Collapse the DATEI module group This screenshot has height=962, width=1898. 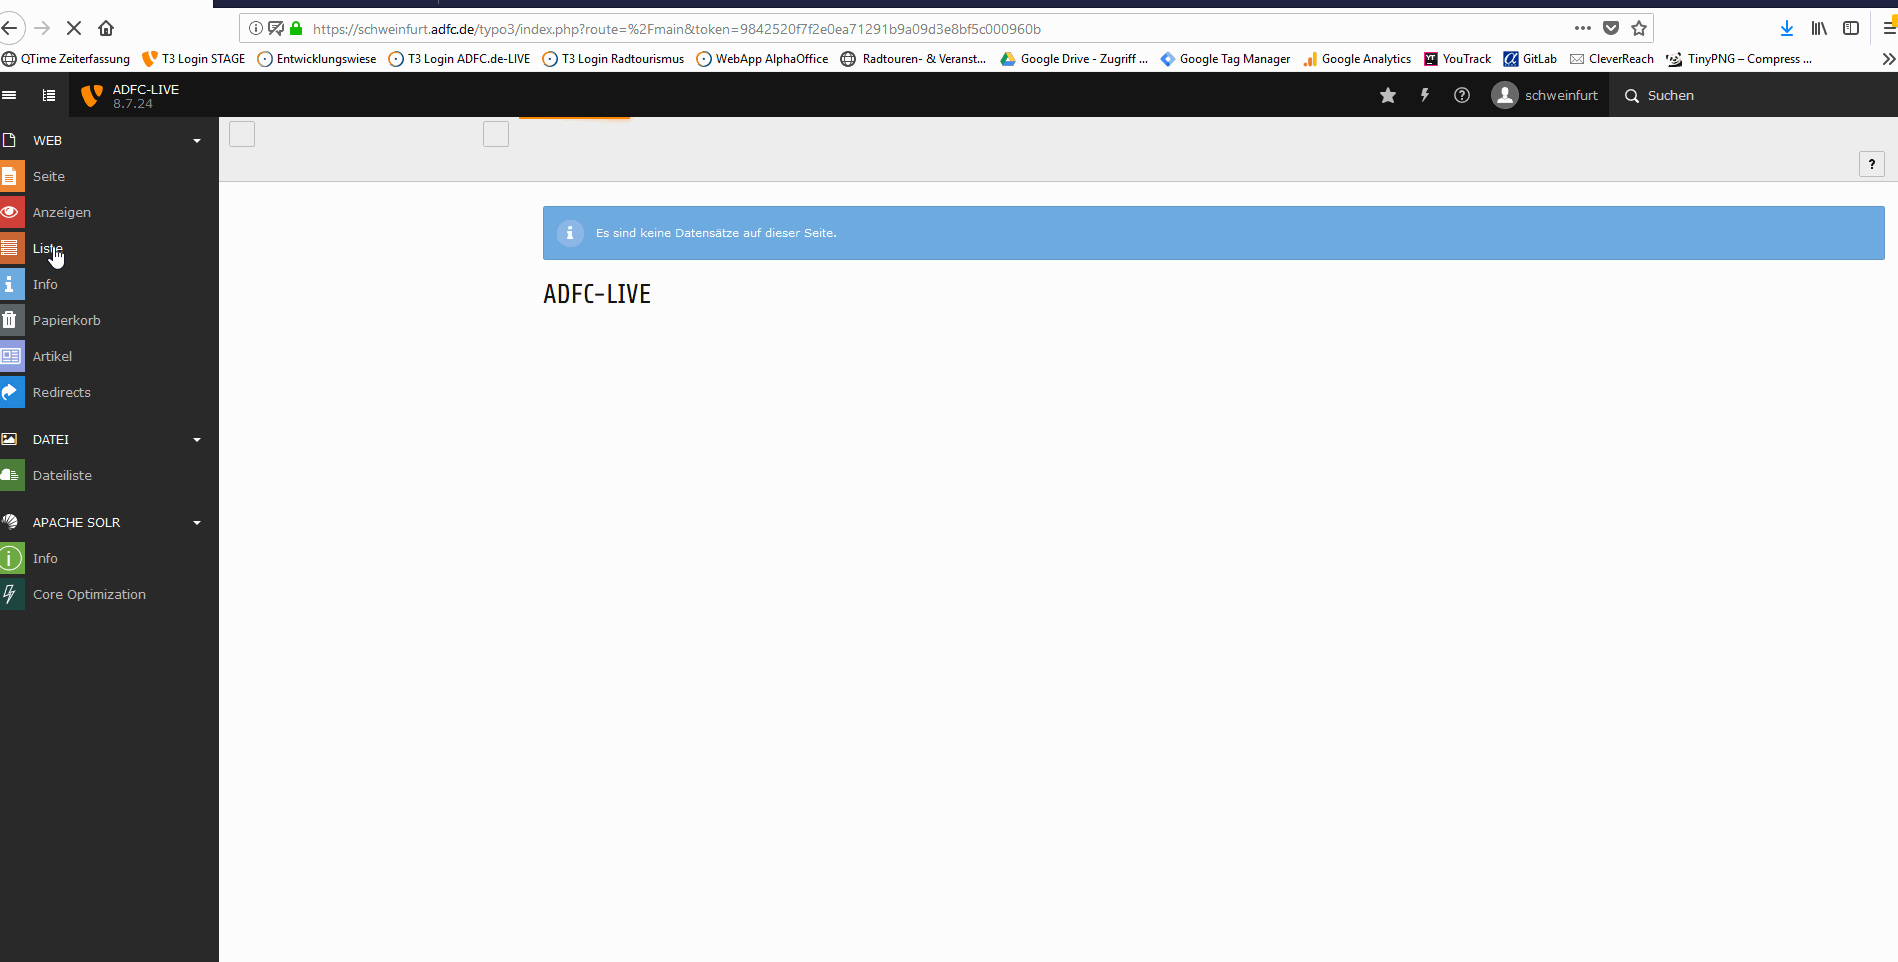click(197, 440)
